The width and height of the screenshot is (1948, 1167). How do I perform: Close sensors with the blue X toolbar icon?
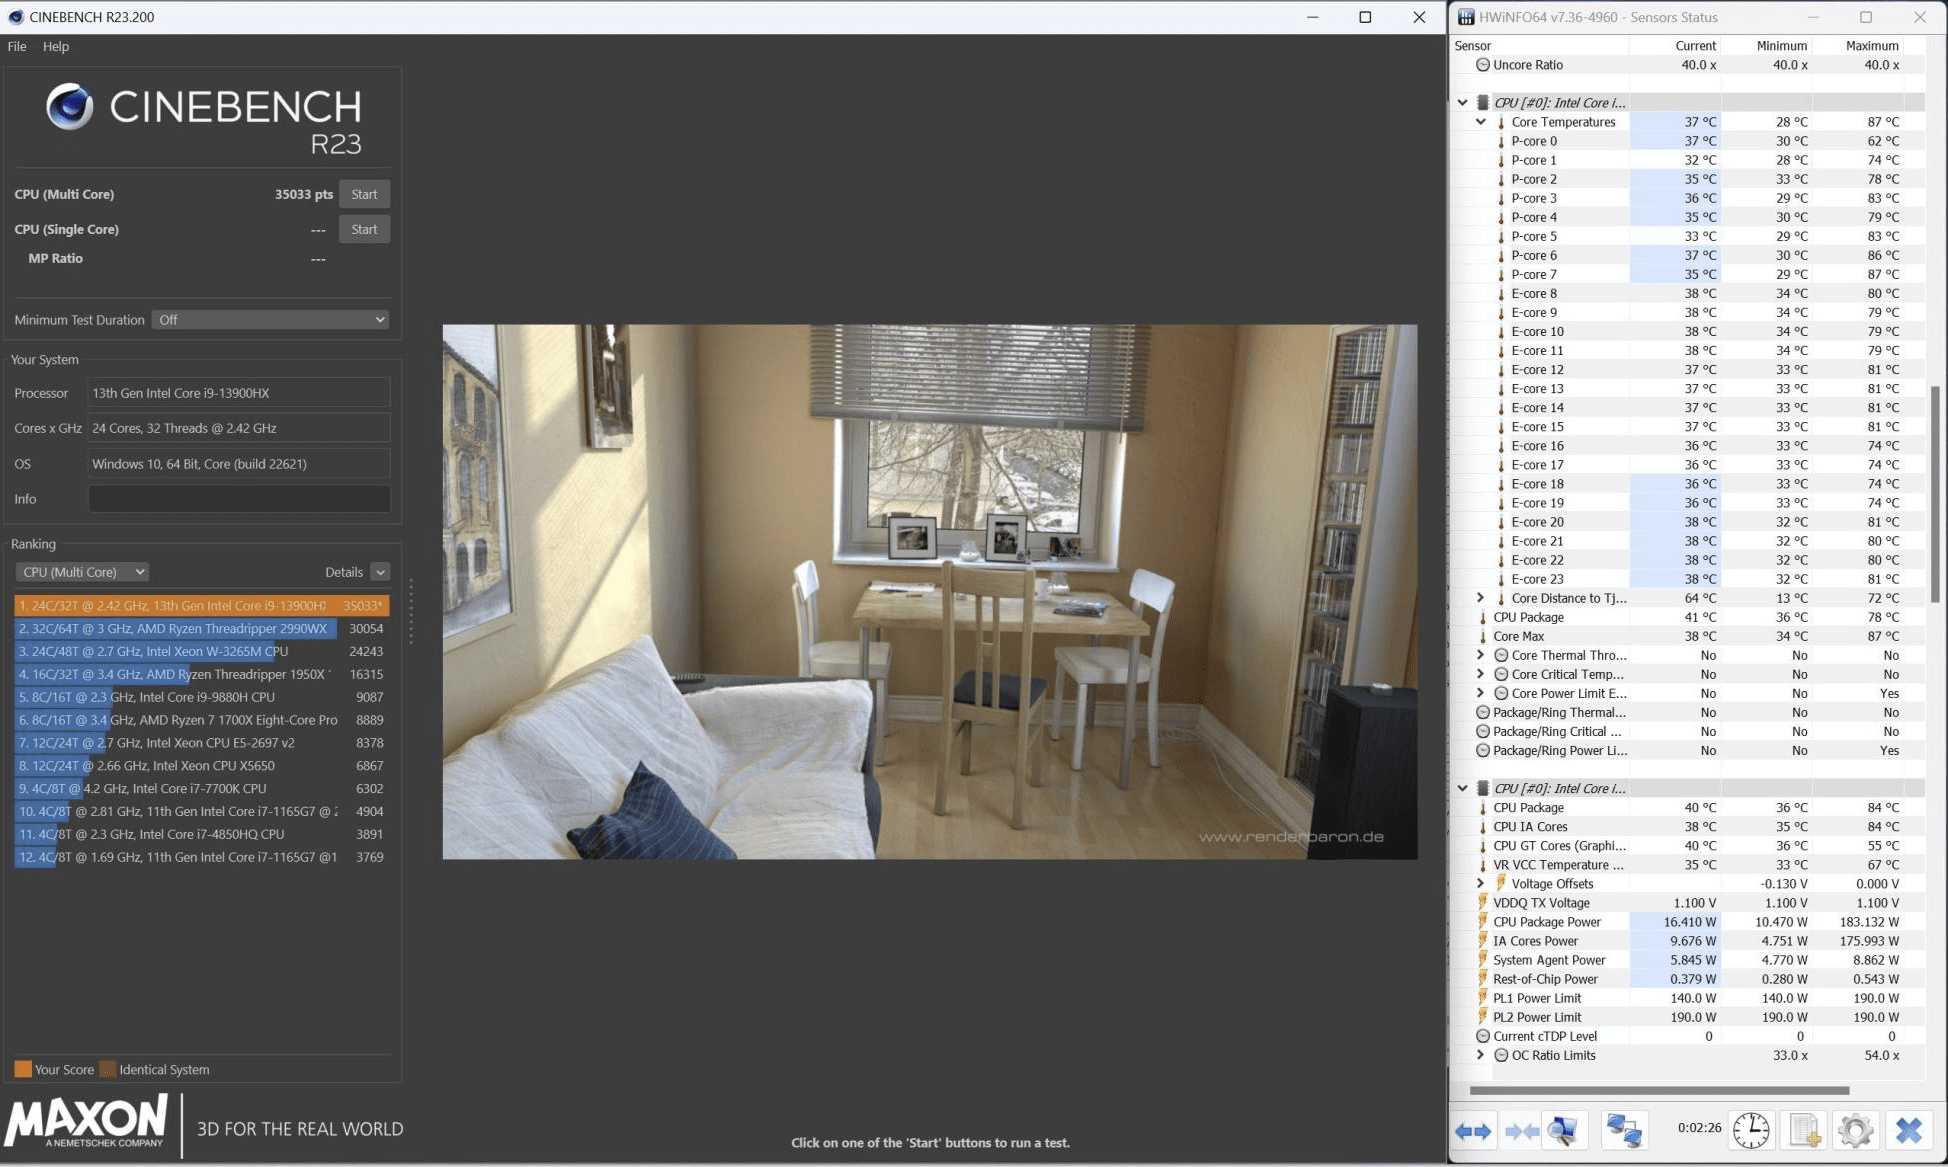(x=1909, y=1131)
